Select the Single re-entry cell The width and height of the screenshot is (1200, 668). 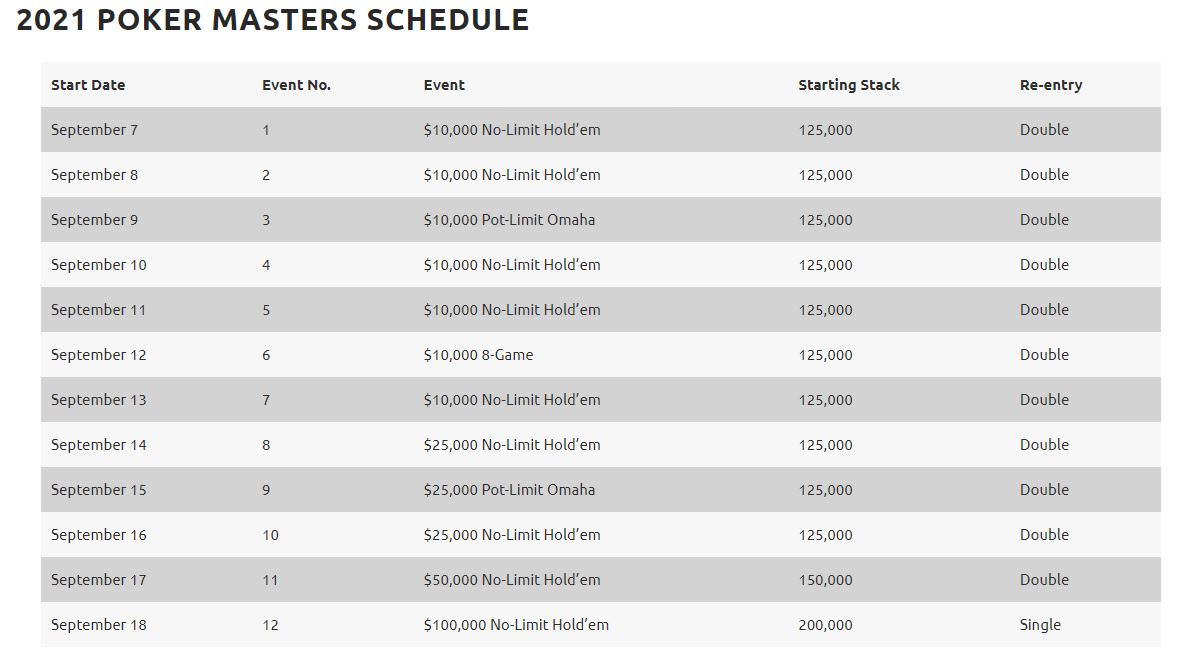tap(1040, 625)
